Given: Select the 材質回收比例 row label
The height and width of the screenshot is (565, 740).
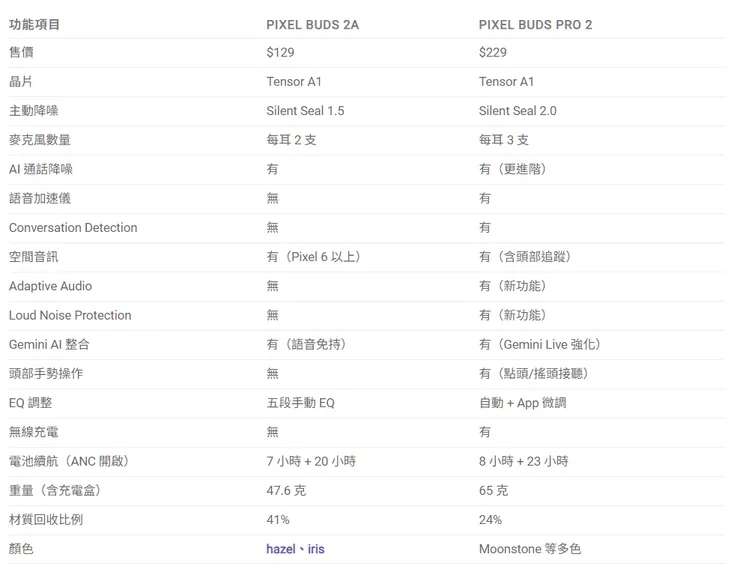Looking at the screenshot, I should 46,520.
